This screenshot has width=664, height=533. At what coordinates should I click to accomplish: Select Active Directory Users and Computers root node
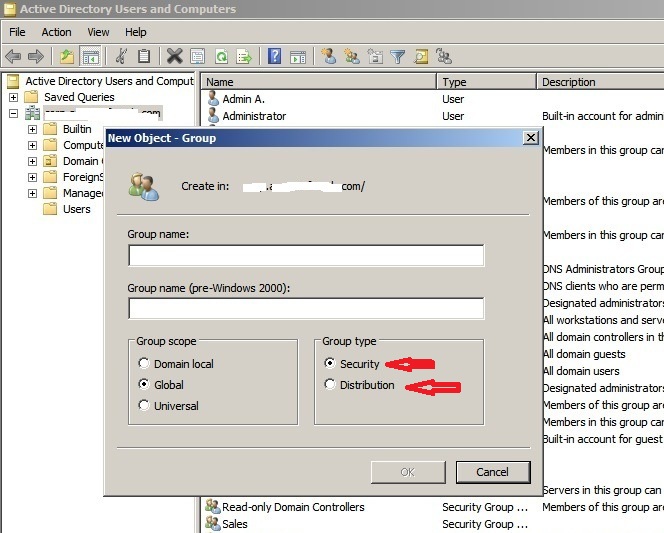[x=109, y=81]
